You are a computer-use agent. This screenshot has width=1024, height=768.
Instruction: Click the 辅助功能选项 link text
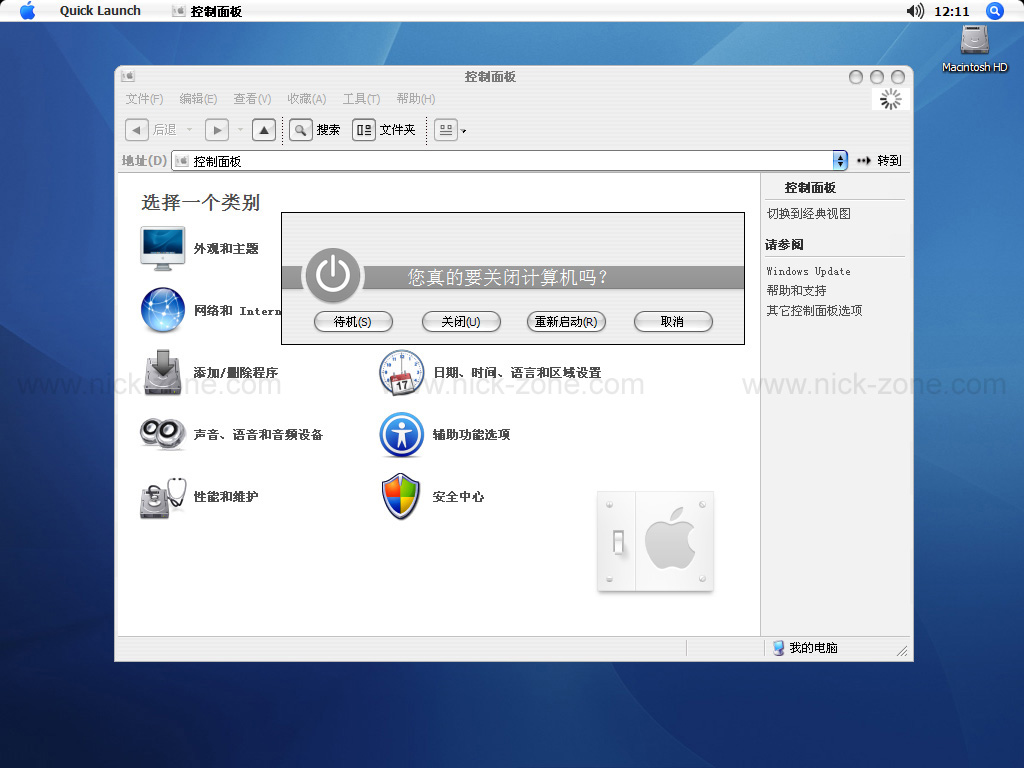[x=471, y=435]
